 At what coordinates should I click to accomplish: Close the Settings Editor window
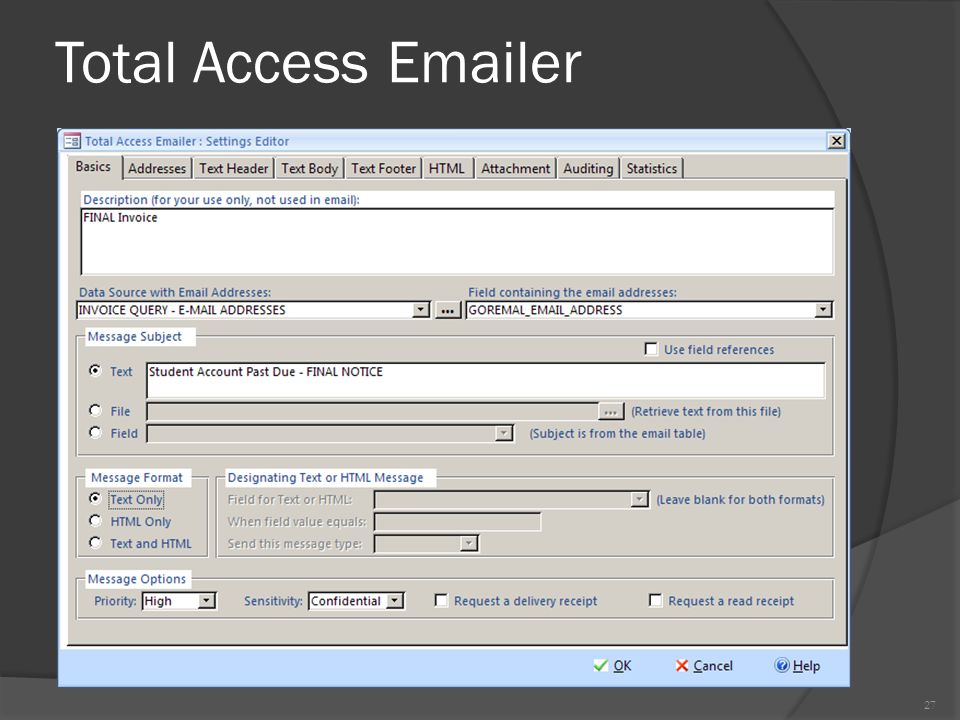point(836,141)
